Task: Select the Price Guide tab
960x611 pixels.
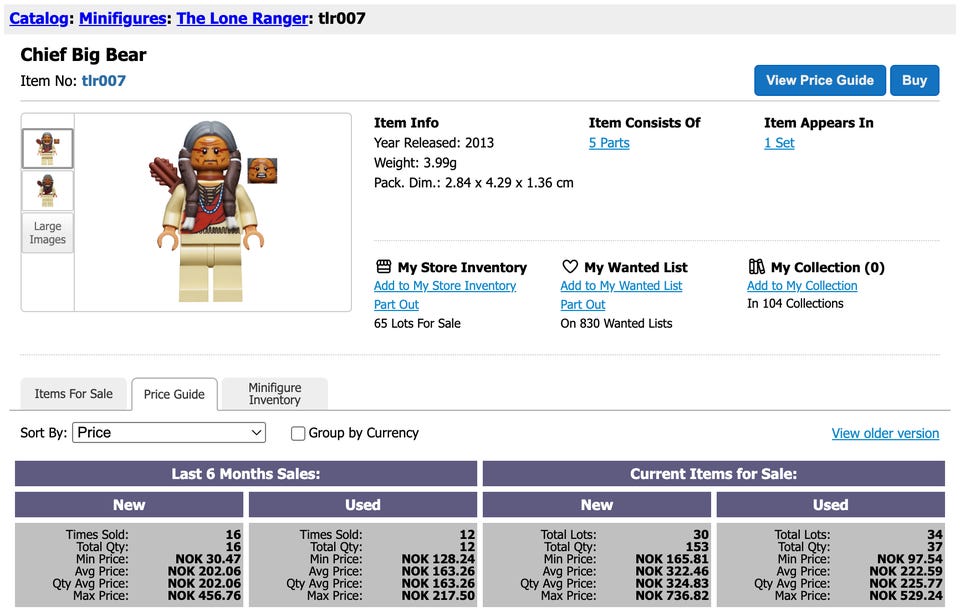Action: click(x=174, y=394)
